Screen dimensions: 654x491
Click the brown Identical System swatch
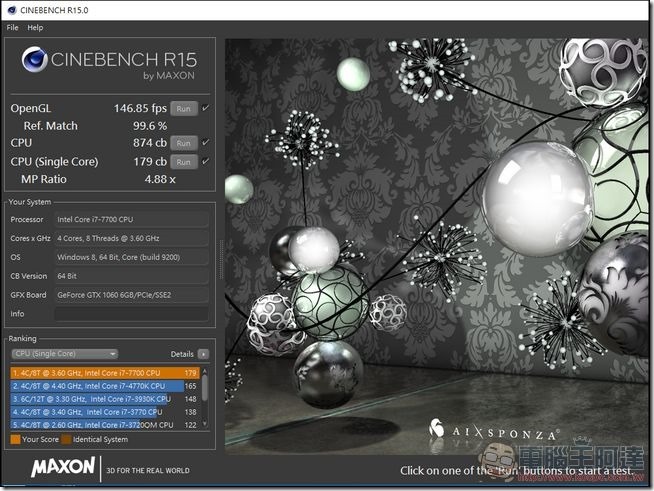point(66,439)
